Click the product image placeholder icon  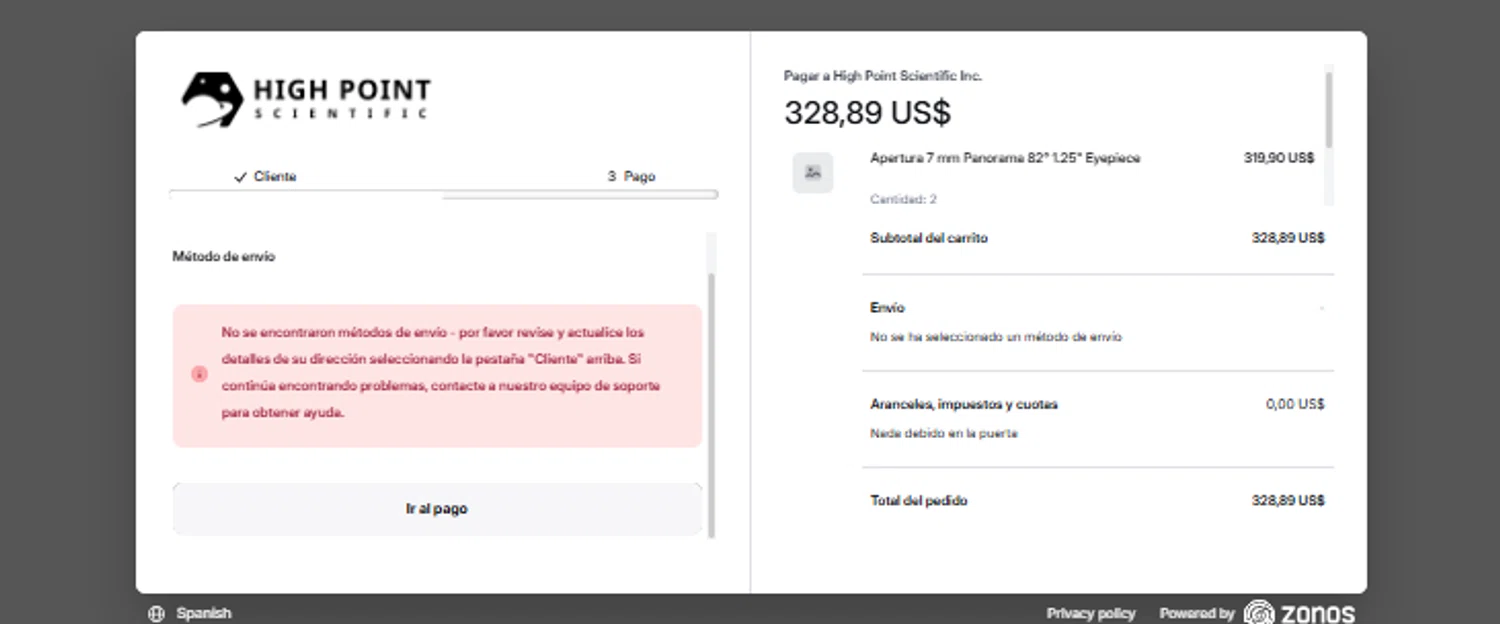(x=813, y=173)
